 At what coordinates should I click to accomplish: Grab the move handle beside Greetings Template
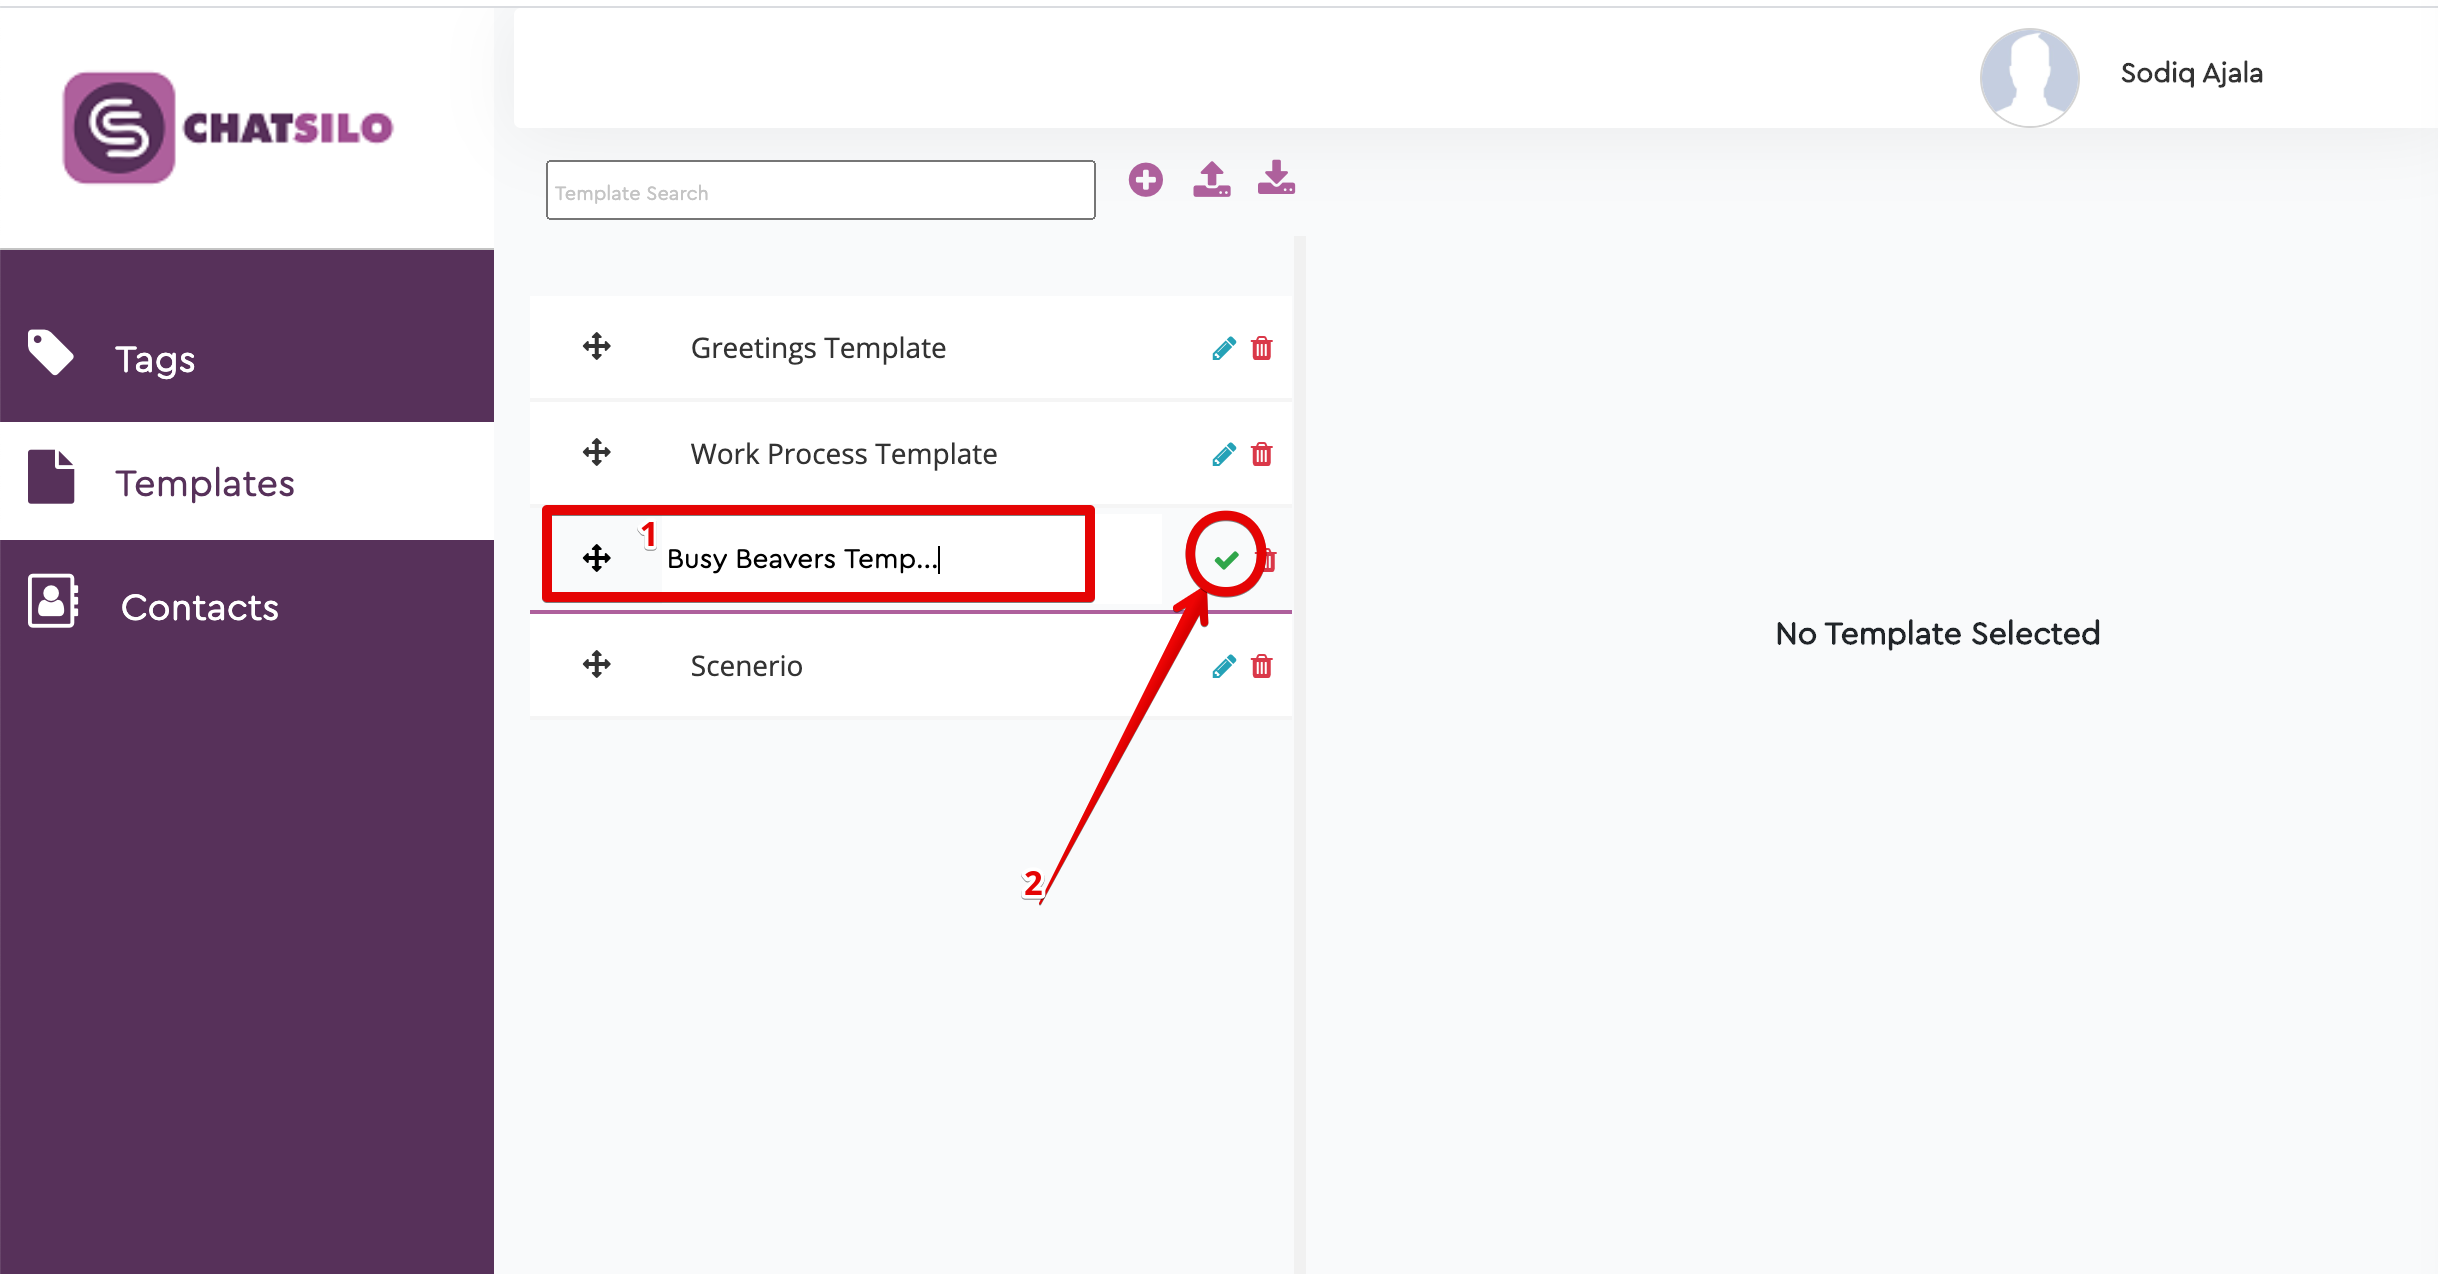tap(596, 347)
